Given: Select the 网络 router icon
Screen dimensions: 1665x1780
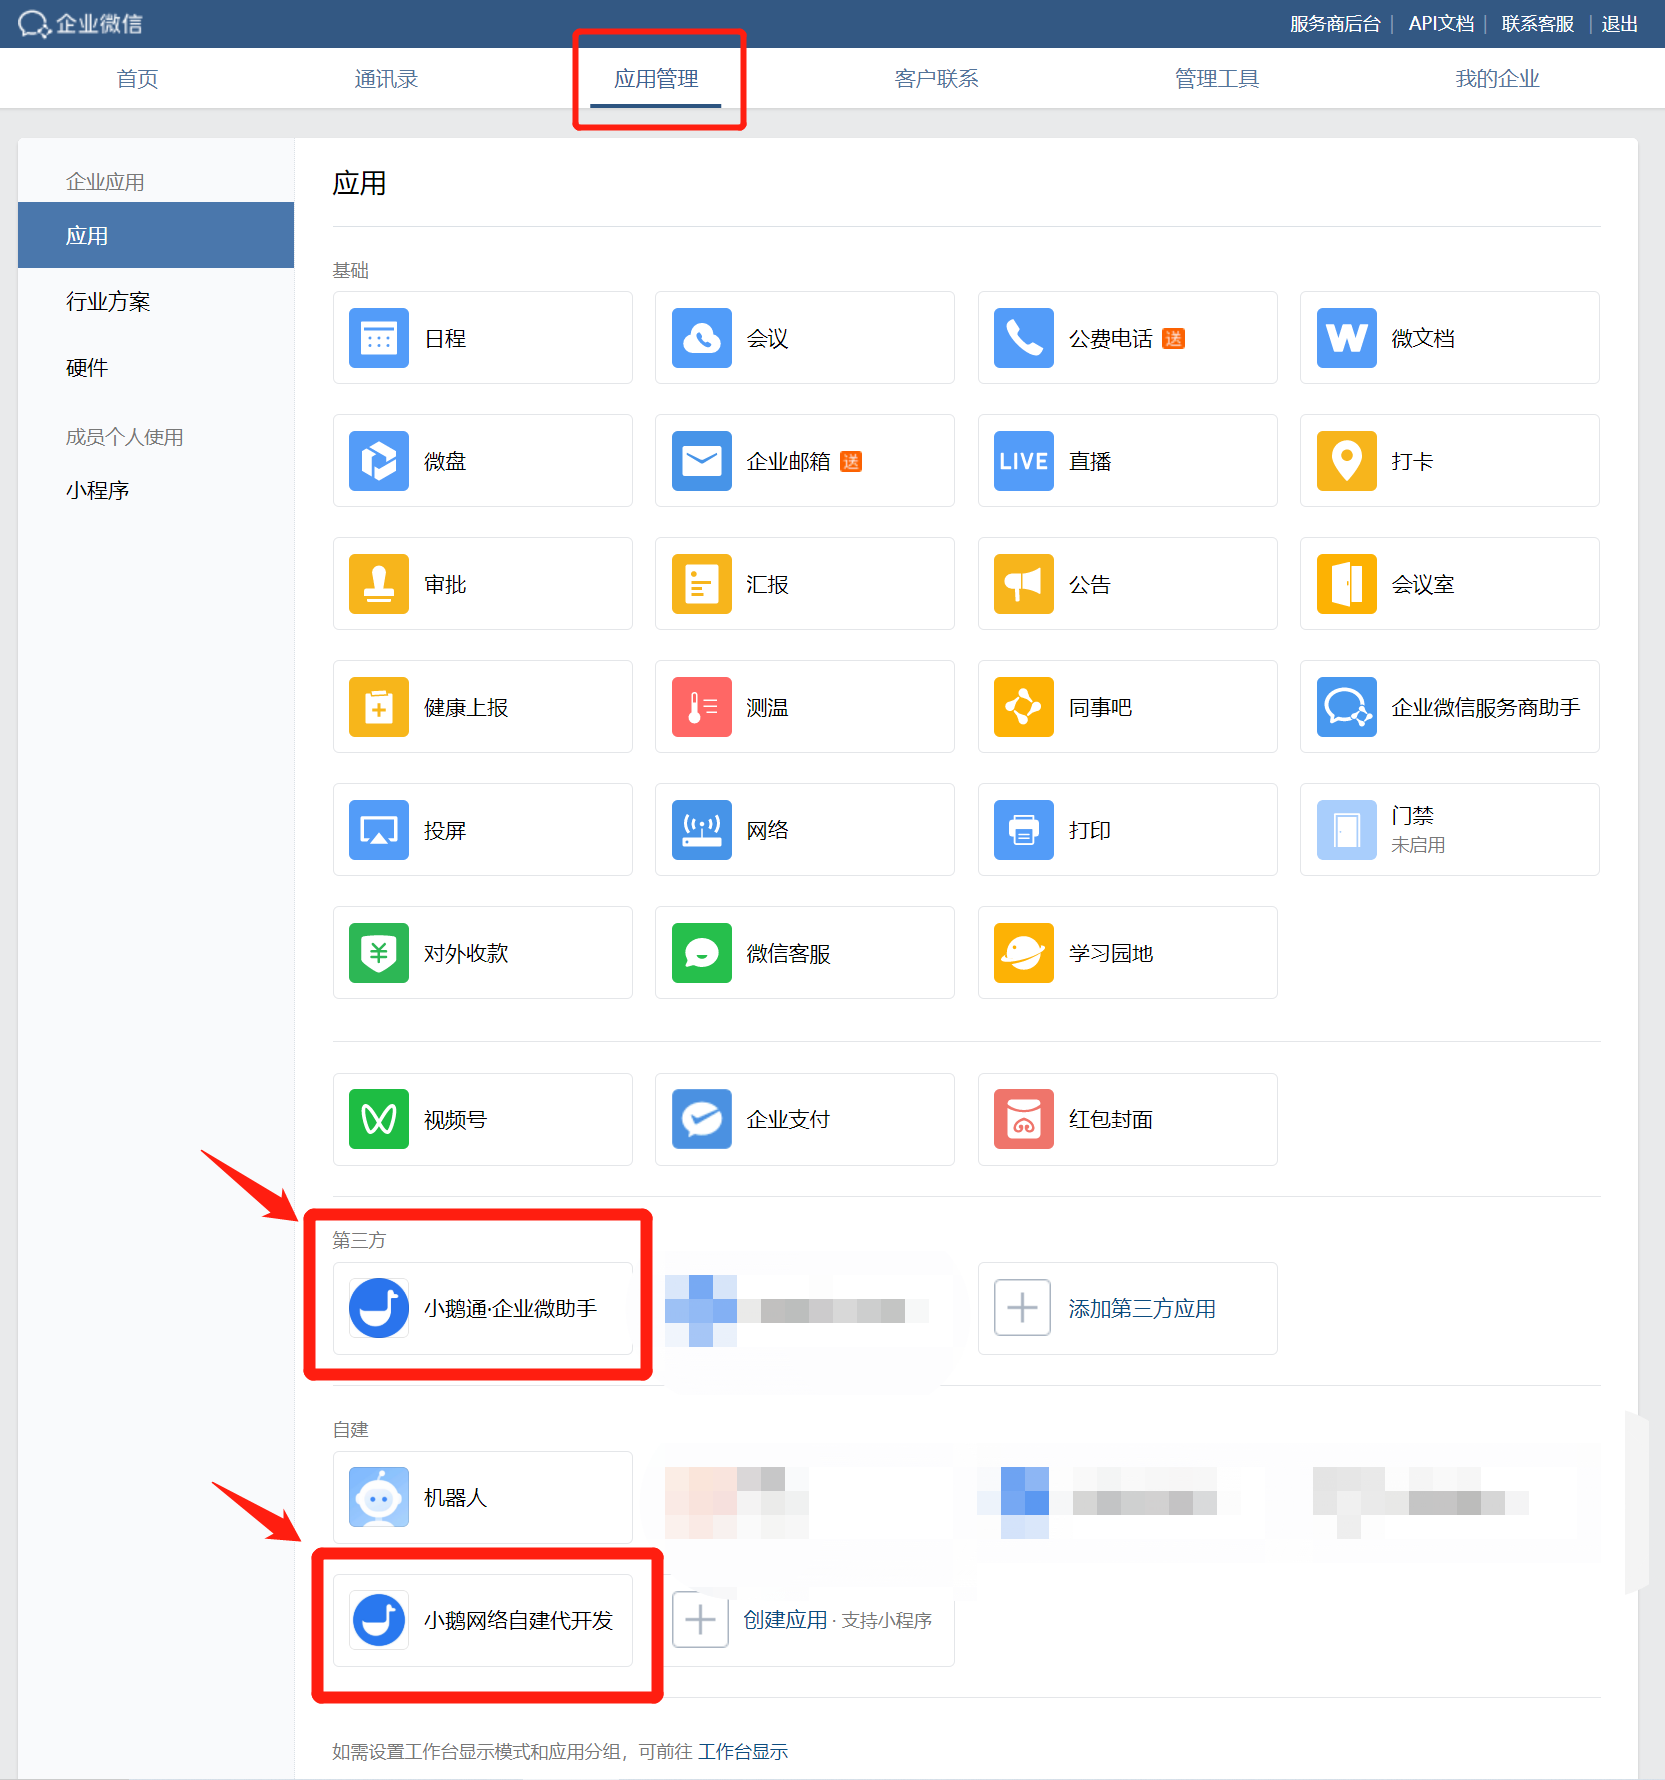Looking at the screenshot, I should coord(702,830).
